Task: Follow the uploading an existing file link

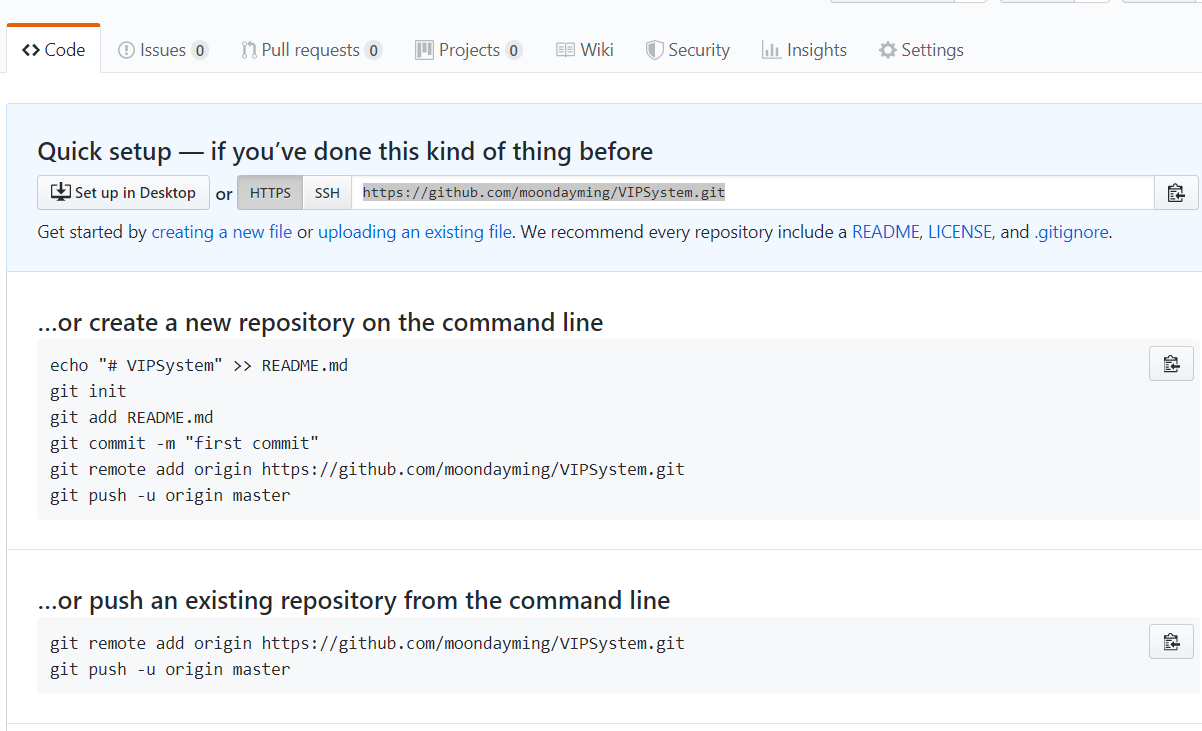Action: coord(415,232)
